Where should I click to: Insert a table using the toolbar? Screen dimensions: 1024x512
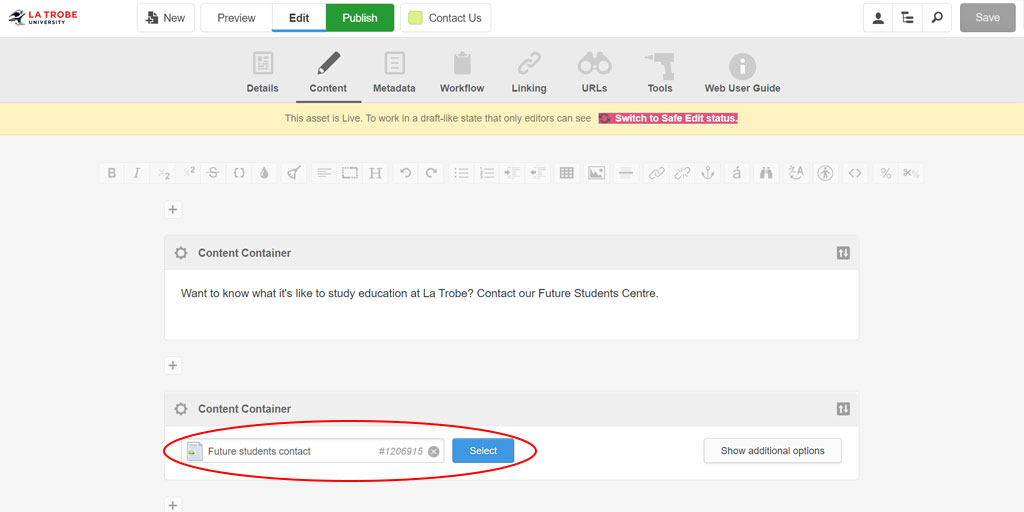567,173
